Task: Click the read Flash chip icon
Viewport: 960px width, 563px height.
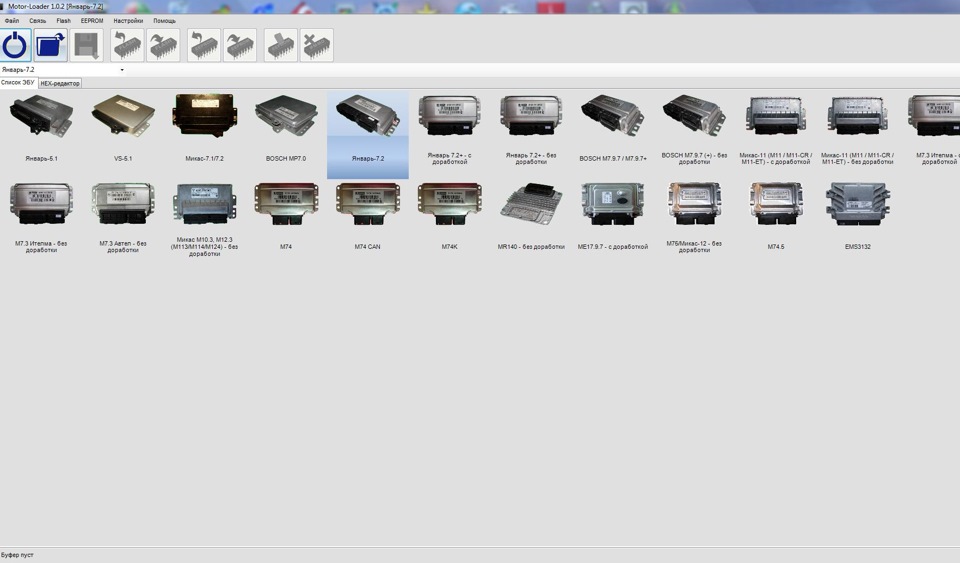Action: [x=127, y=45]
